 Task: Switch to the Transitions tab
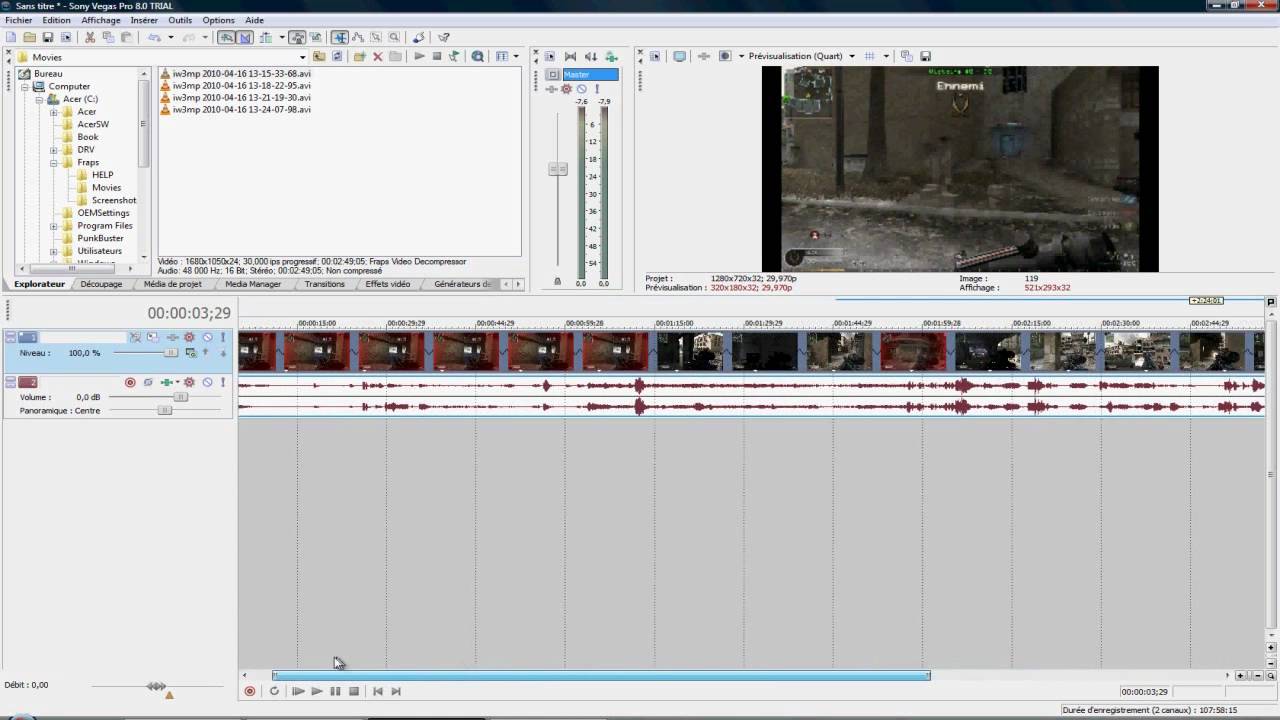coord(325,284)
